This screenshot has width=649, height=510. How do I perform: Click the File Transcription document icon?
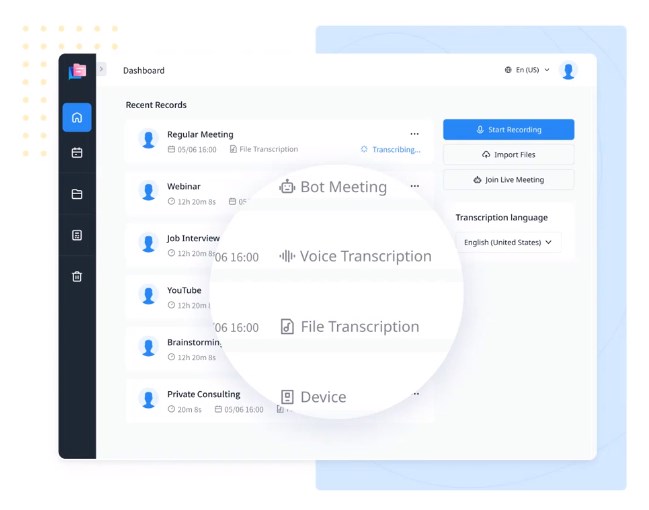click(x=287, y=327)
